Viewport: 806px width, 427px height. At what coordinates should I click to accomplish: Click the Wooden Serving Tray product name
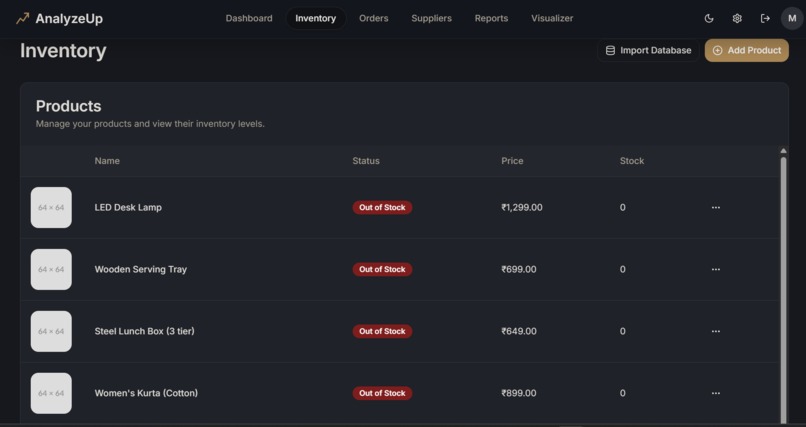click(x=141, y=269)
